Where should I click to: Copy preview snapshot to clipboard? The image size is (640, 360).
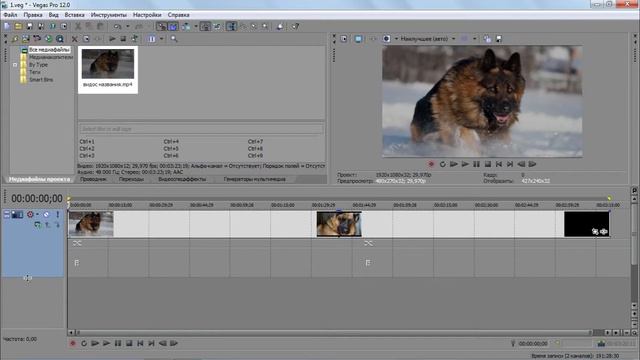click(x=487, y=39)
